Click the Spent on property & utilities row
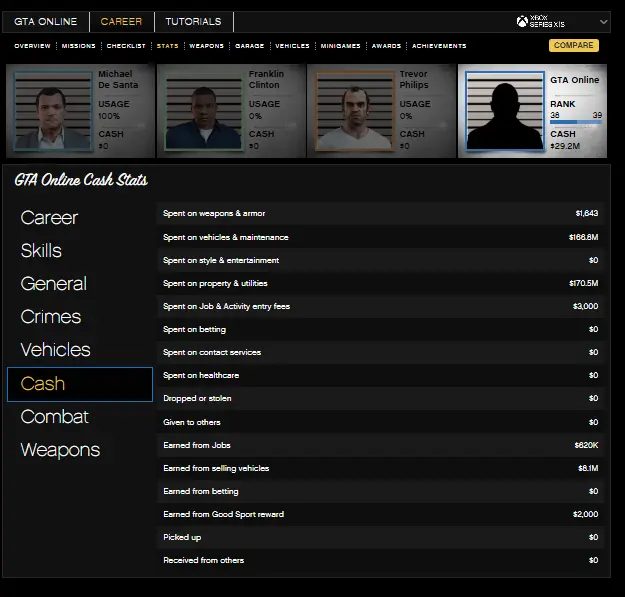Screen dimensions: 625x597 pyautogui.click(x=381, y=283)
